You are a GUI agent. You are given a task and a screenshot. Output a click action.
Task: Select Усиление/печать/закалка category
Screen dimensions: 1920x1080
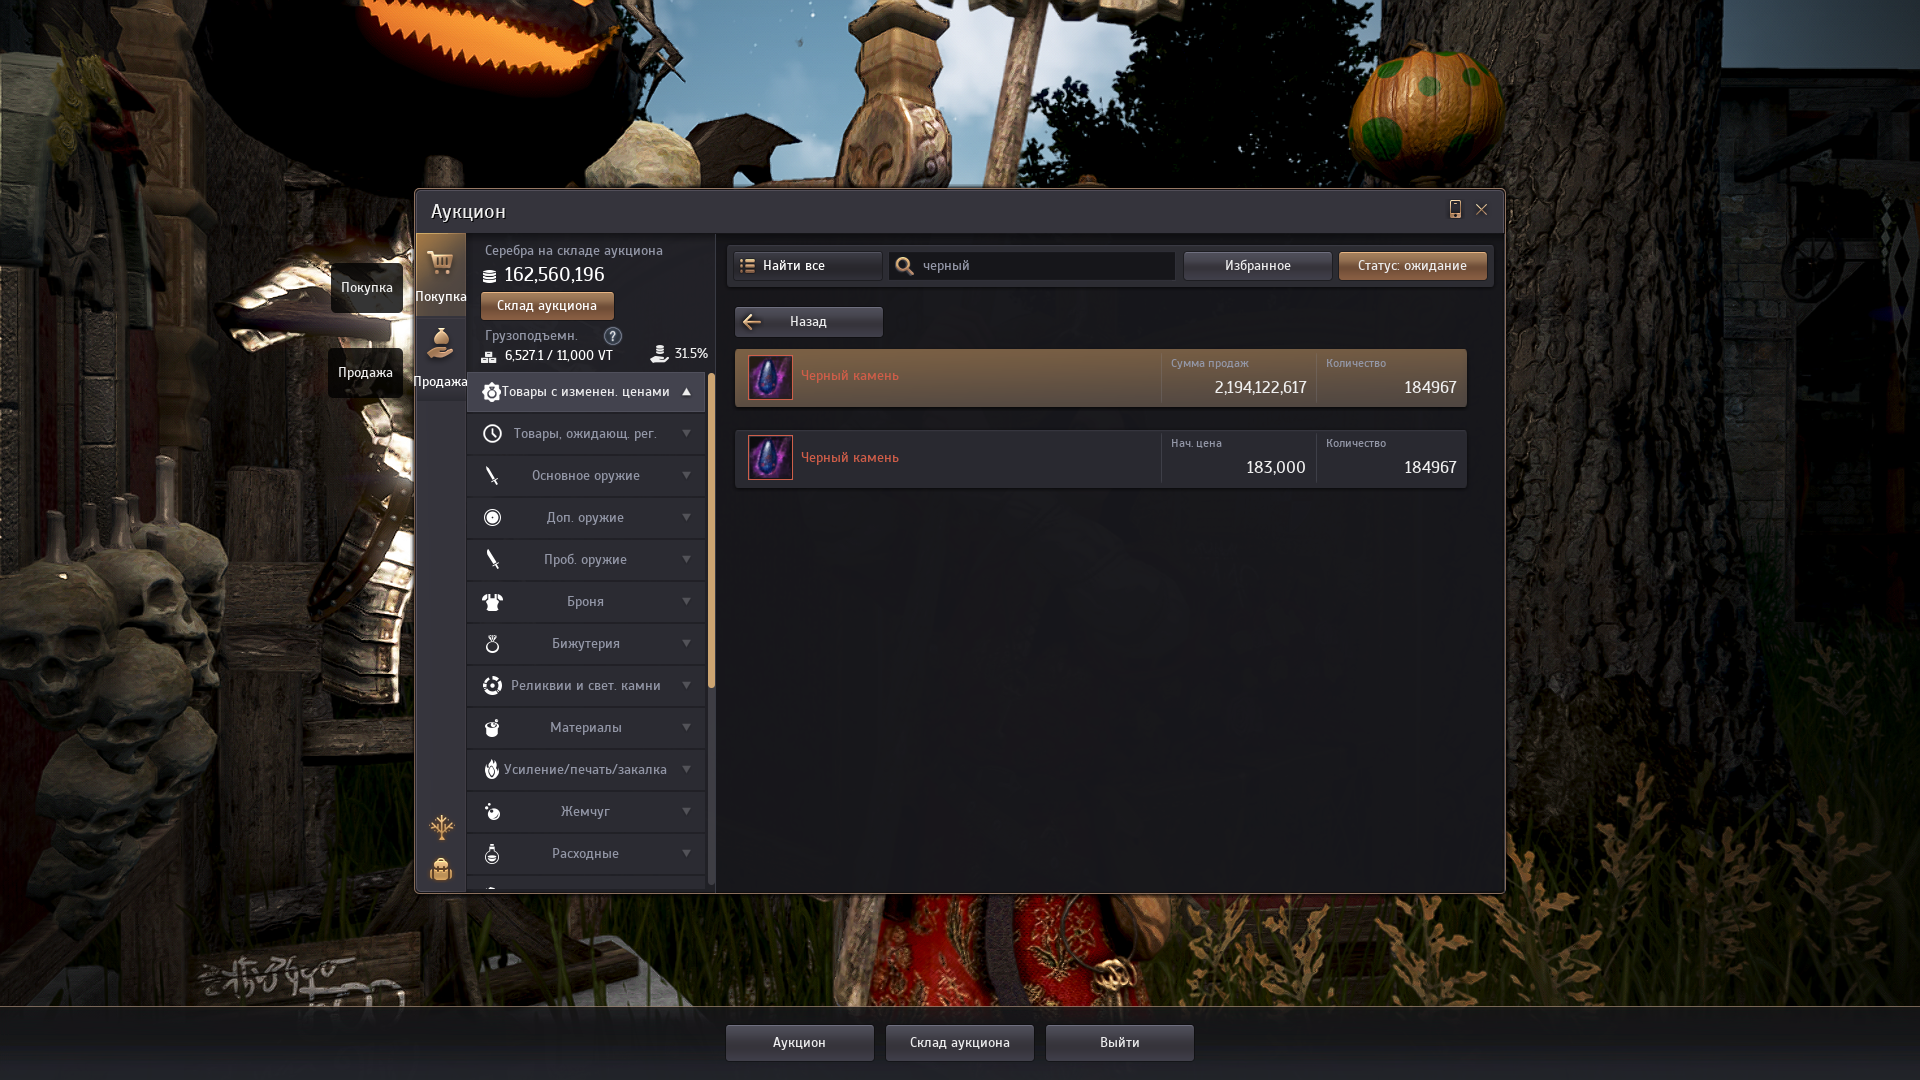585,770
